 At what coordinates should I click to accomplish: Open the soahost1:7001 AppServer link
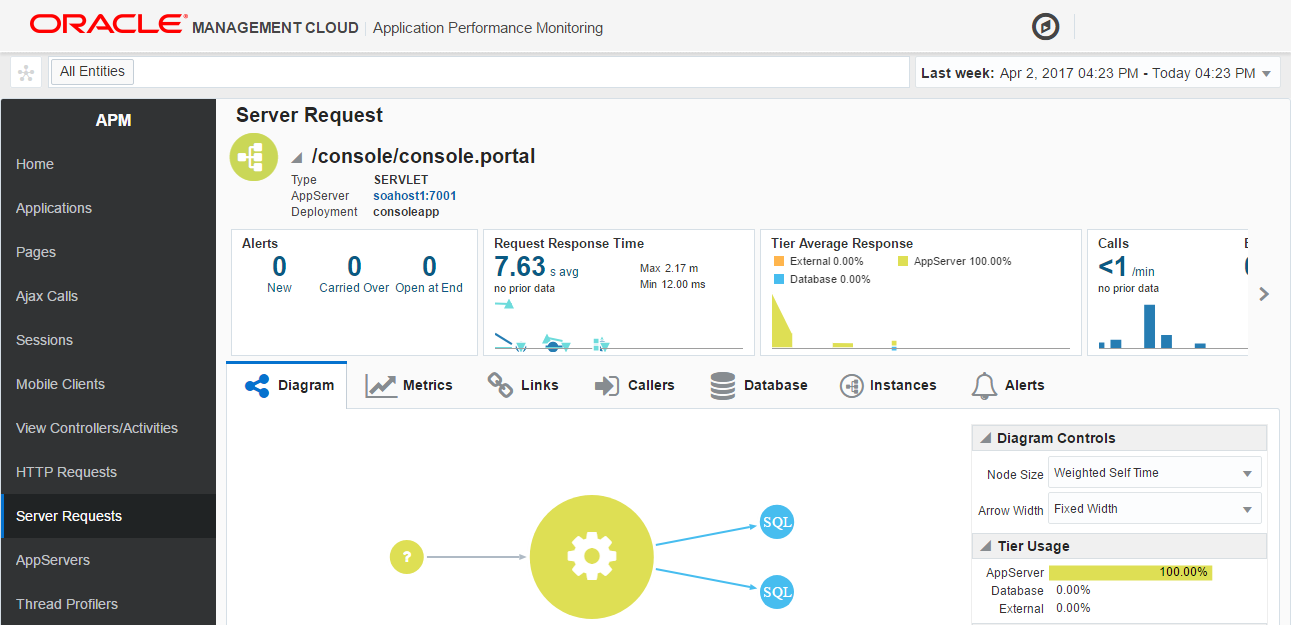click(414, 196)
